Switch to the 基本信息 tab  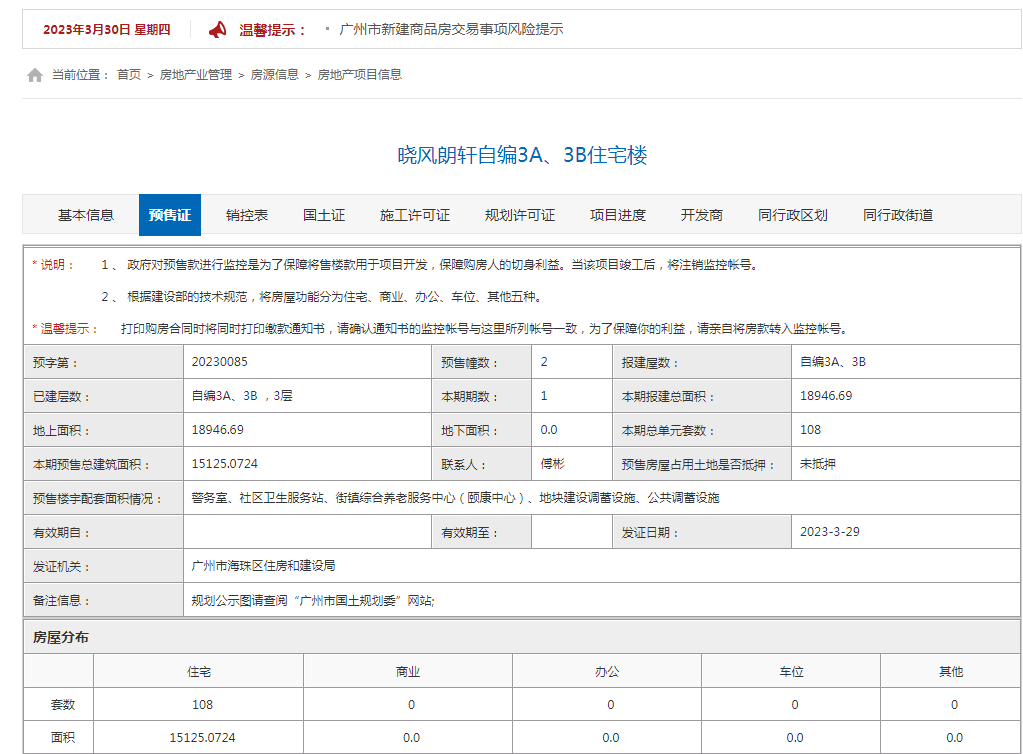pos(85,214)
